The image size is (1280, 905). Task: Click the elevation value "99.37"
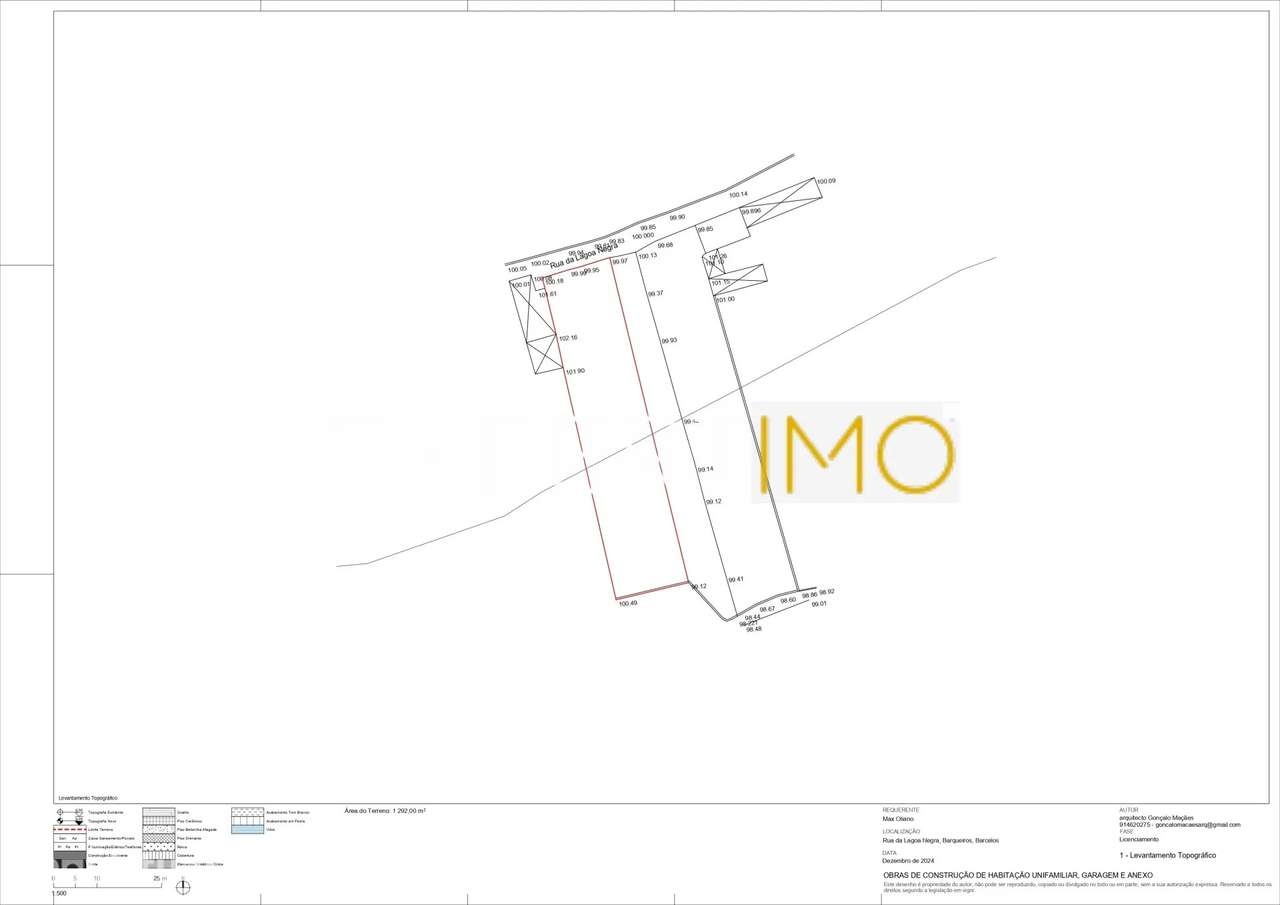(x=655, y=293)
